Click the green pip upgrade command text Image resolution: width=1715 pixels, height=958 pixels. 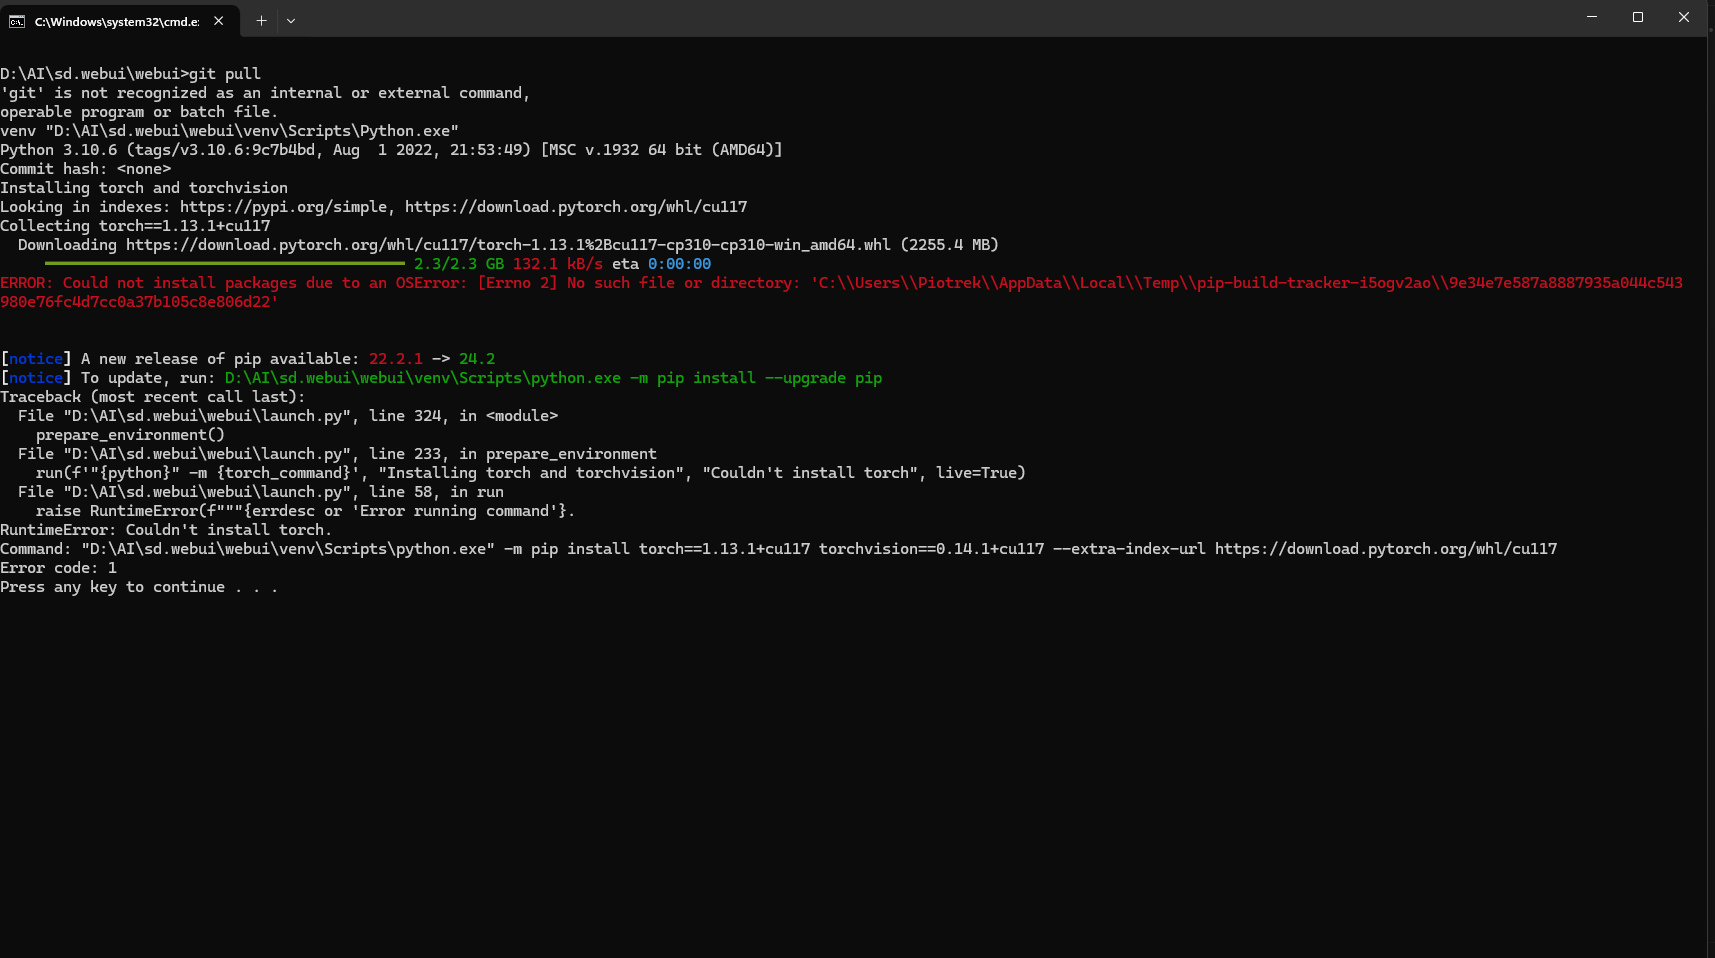[x=553, y=378]
